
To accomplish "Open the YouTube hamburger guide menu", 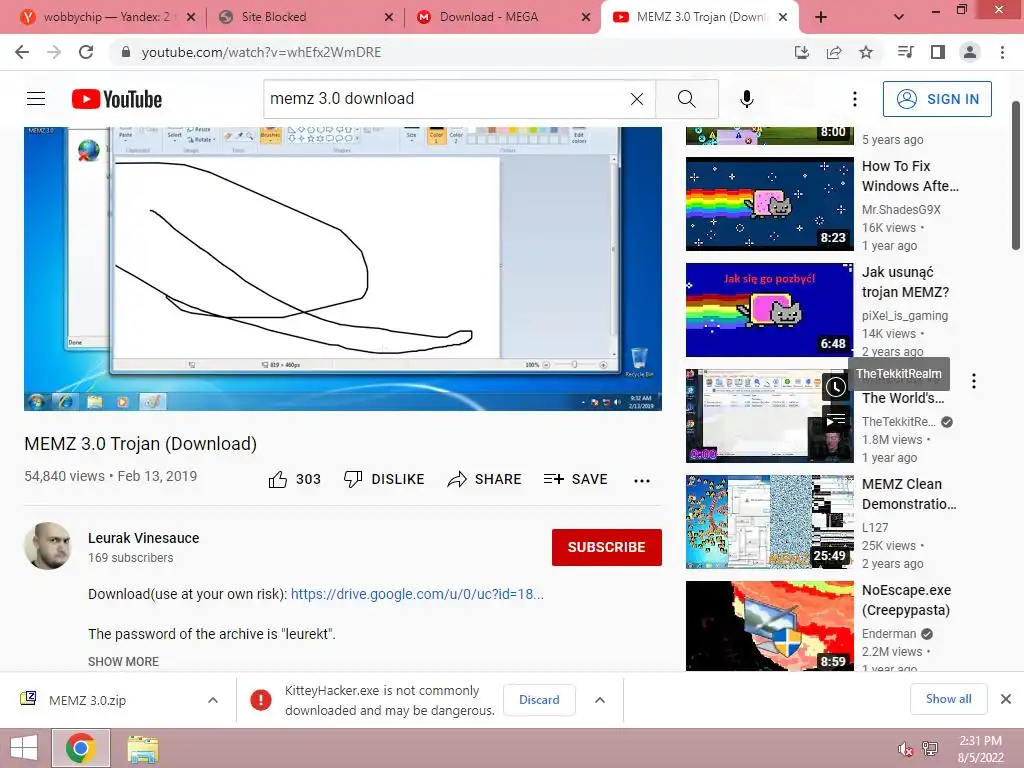I will pyautogui.click(x=36, y=99).
